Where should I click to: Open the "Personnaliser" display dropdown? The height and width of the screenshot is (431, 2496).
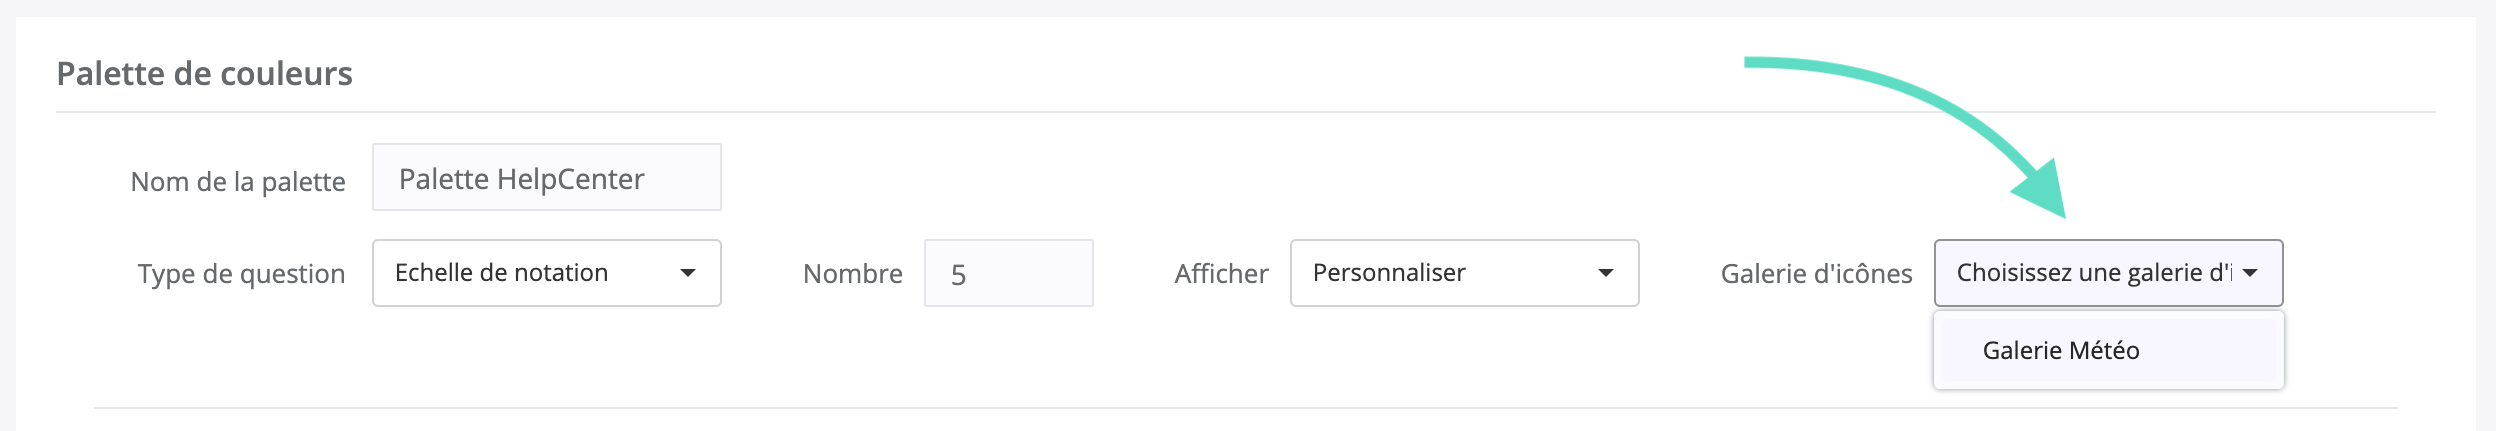click(1463, 273)
